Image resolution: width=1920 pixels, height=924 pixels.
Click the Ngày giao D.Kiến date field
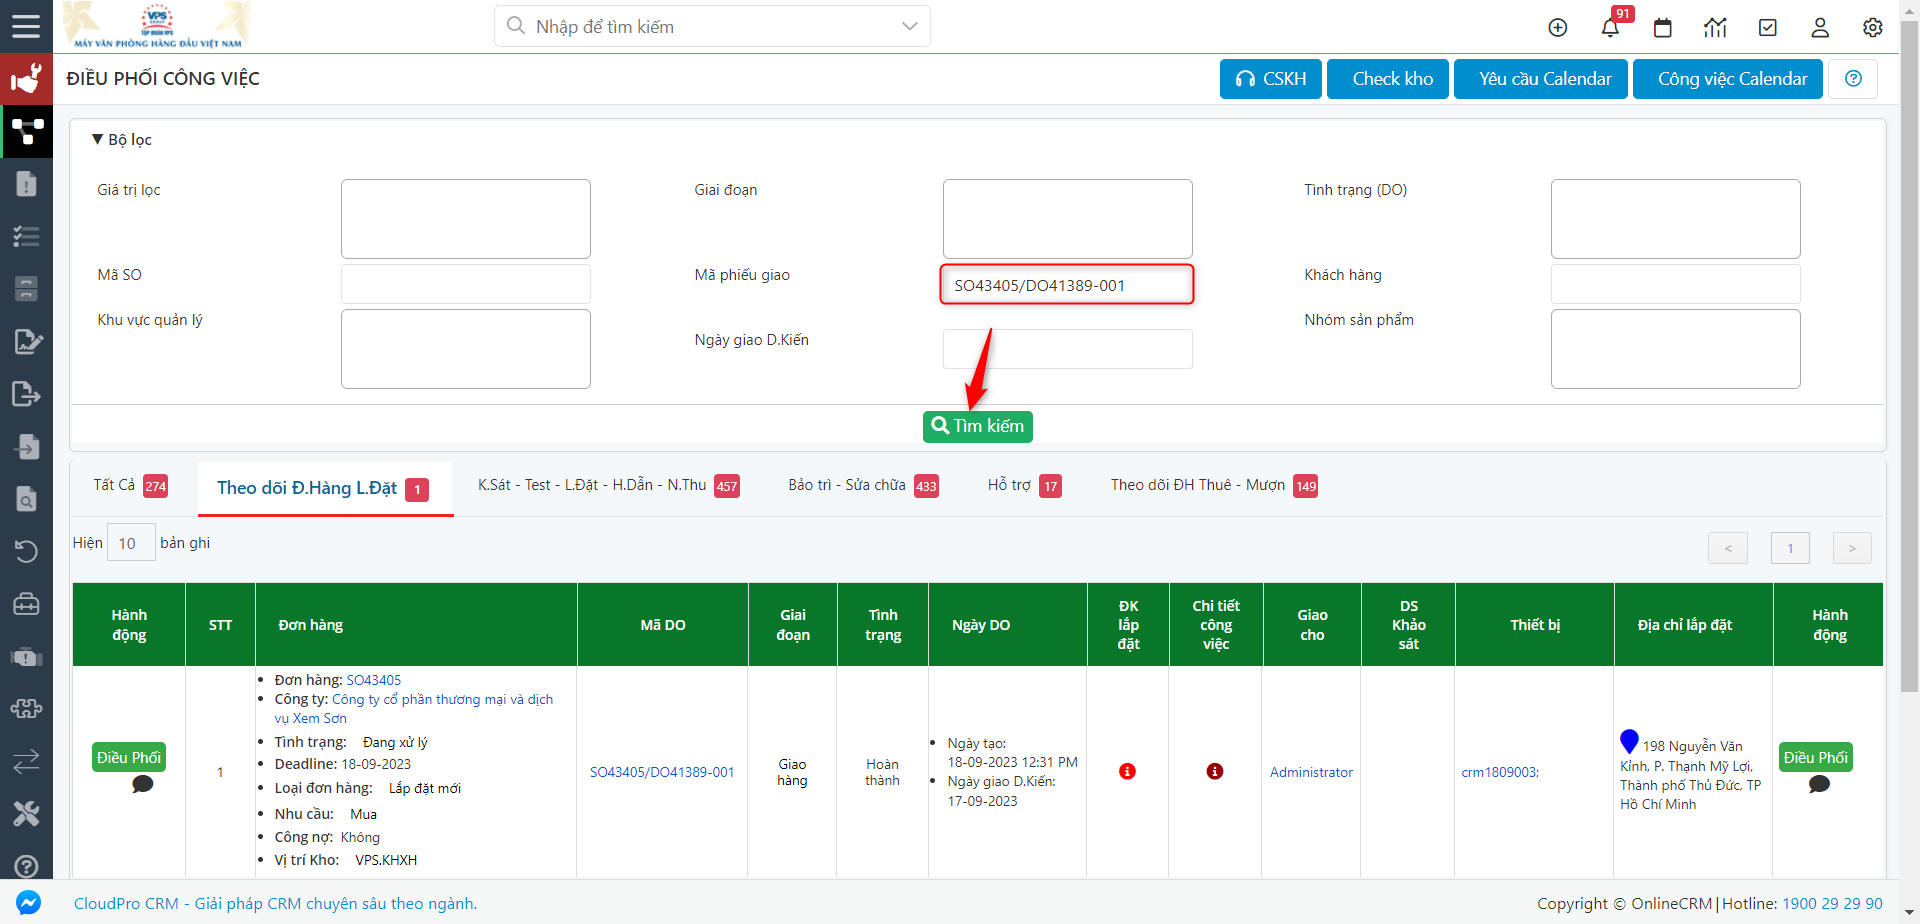click(1067, 349)
